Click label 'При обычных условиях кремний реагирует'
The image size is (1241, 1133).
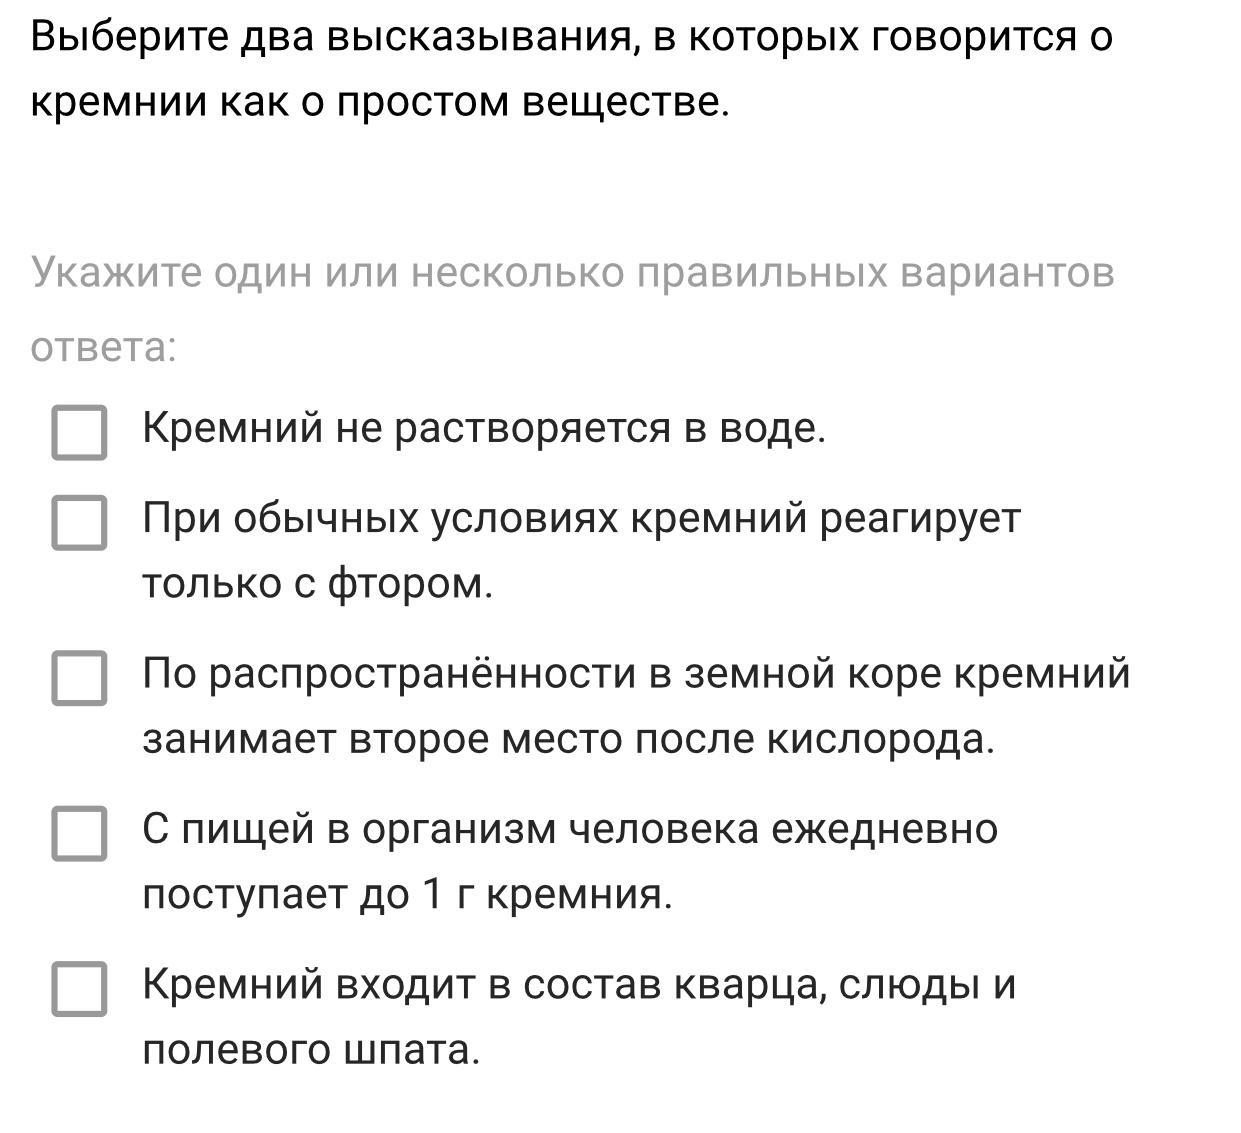point(581,518)
